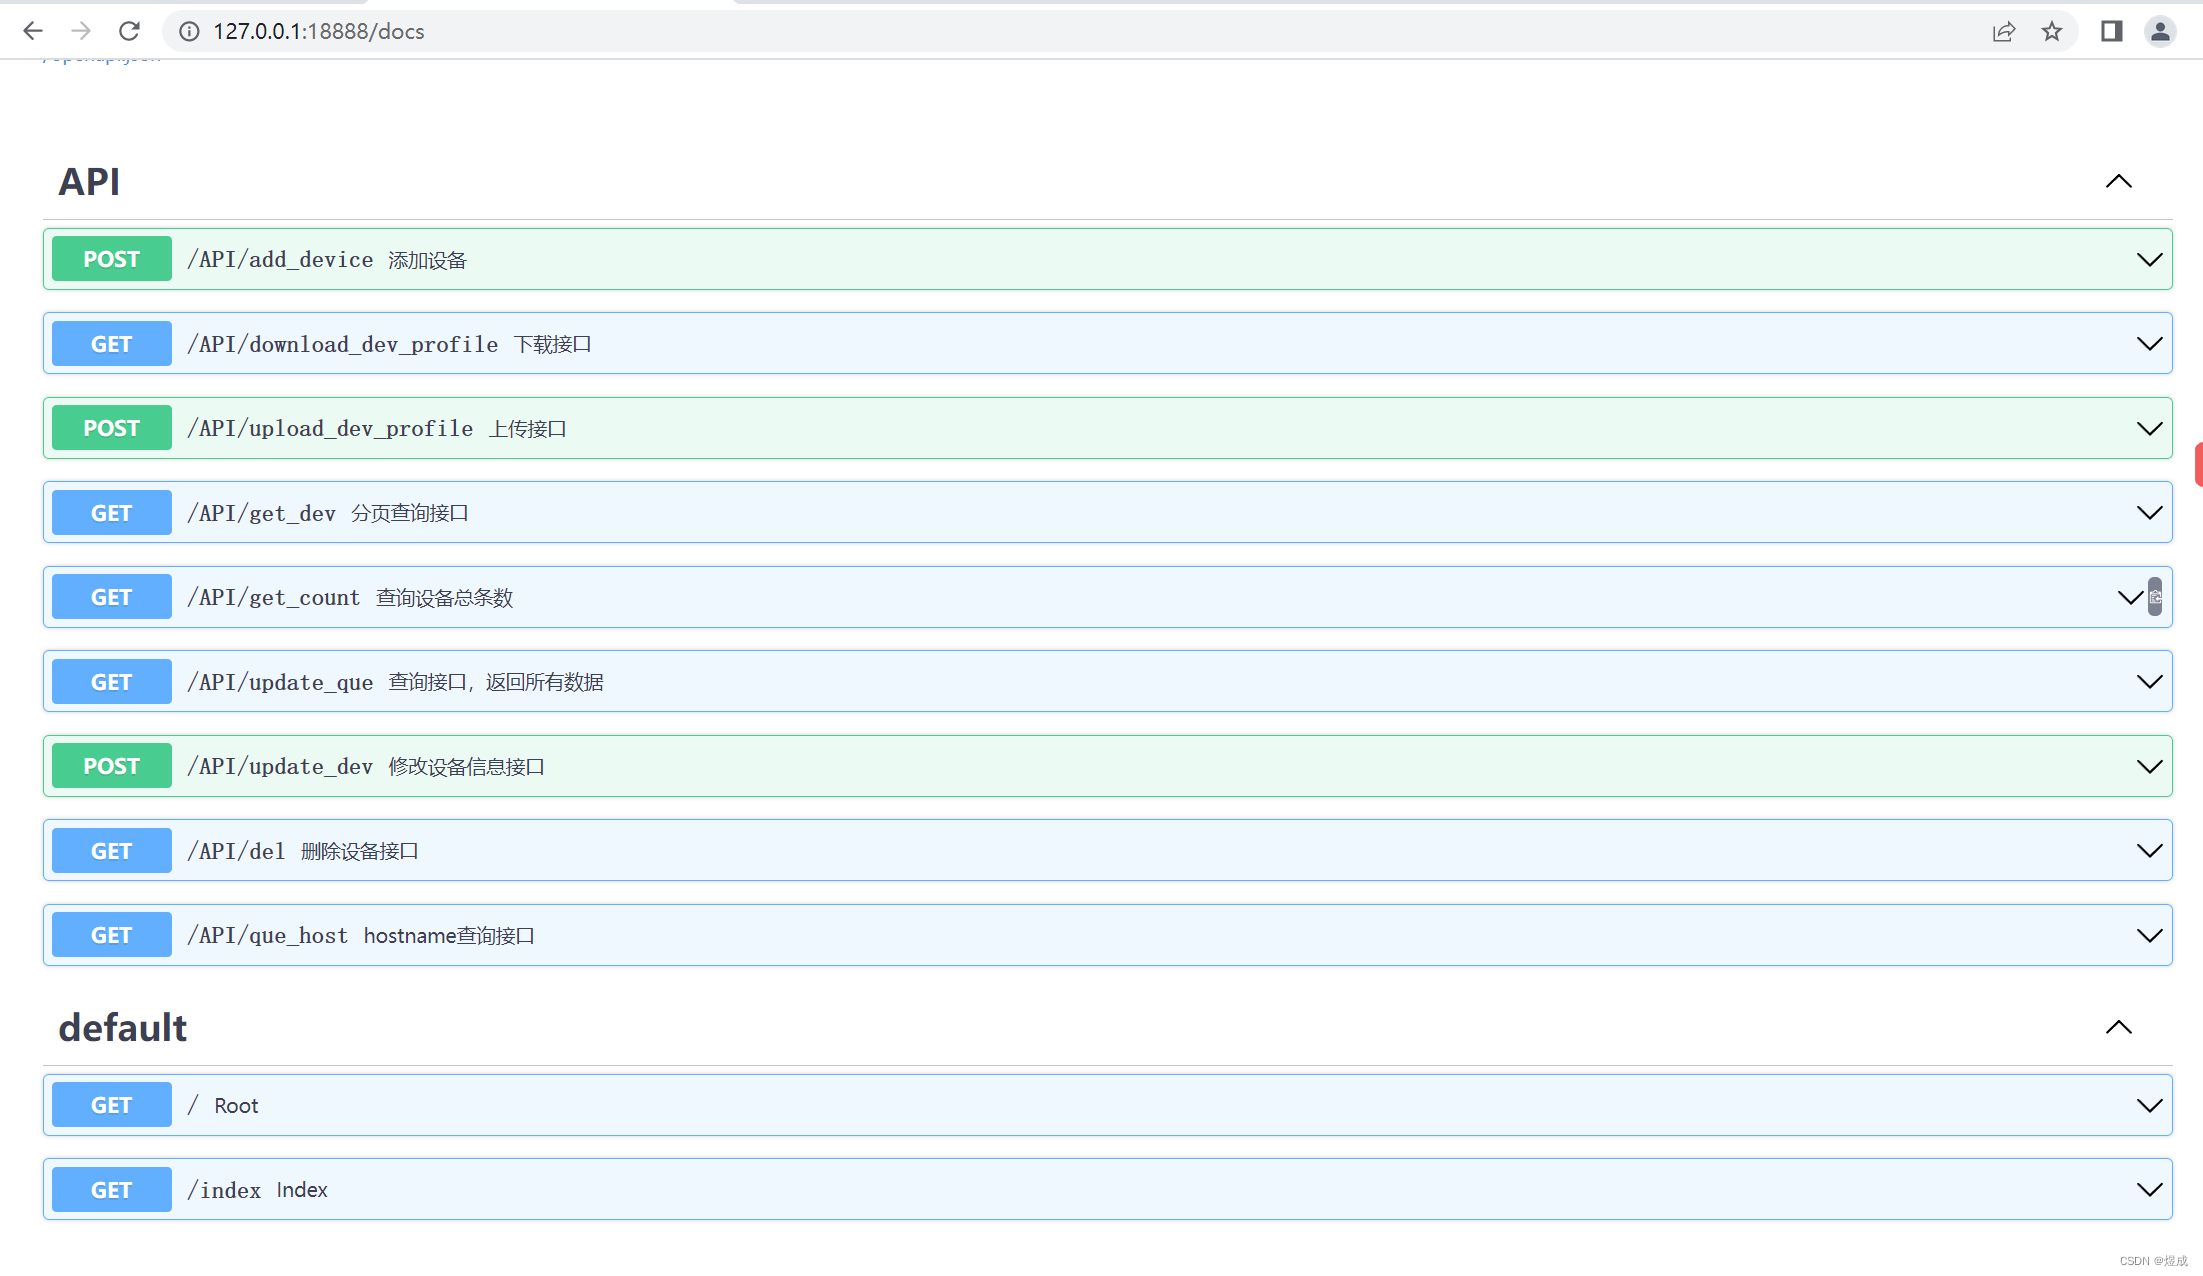The image size is (2203, 1276).
Task: Open GET /API/get_dev endpoint
Action: [x=262, y=513]
